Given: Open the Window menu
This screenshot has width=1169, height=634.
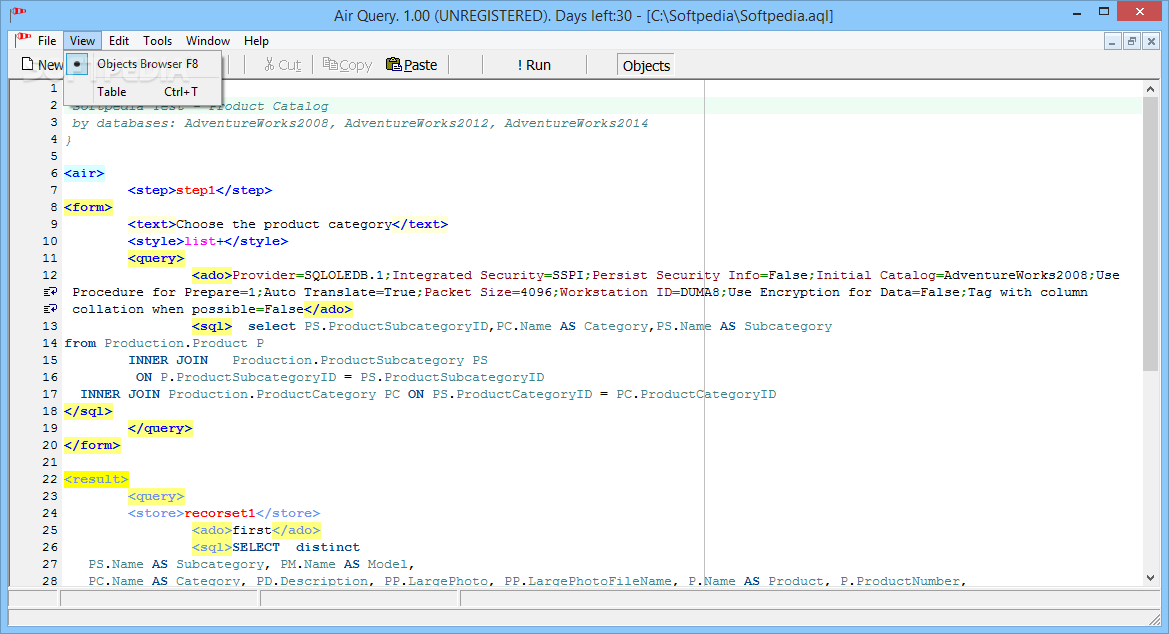Looking at the screenshot, I should [207, 41].
